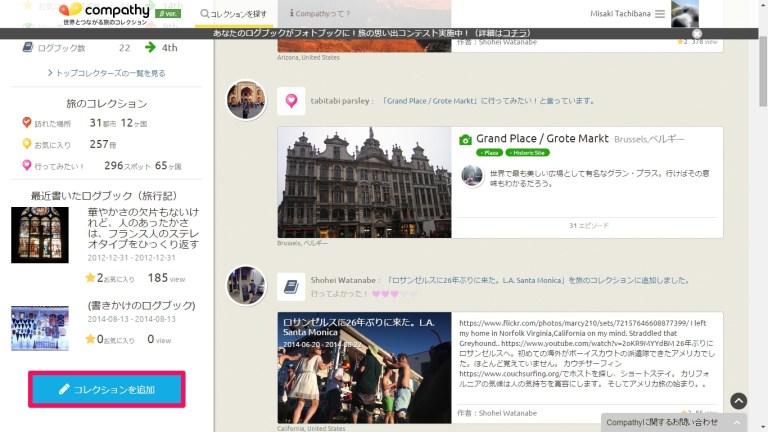Viewport: 768px width, 432px height.
Task: Click the page vertical scrollbar thumb
Action: point(763,70)
